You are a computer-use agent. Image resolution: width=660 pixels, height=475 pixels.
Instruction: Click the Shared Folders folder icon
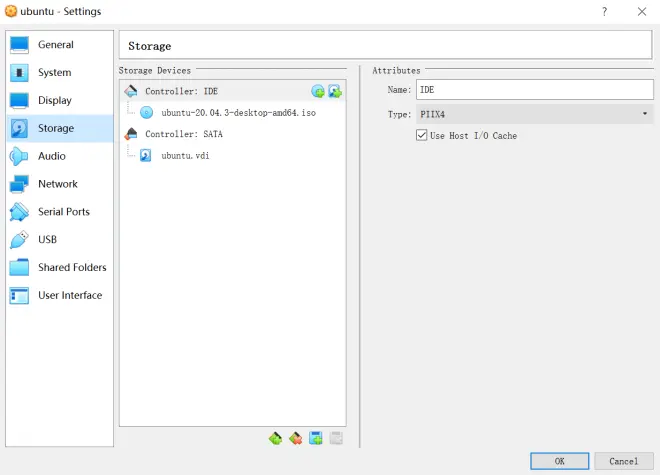19,267
